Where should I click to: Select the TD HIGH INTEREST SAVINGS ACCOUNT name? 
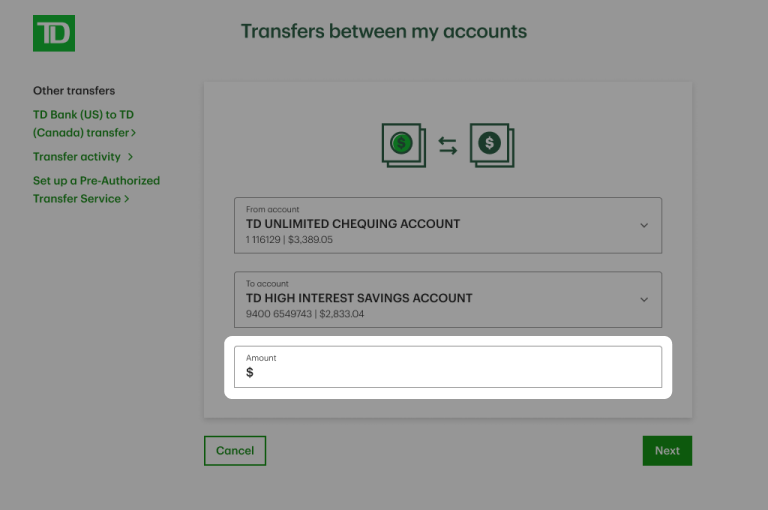click(x=359, y=298)
